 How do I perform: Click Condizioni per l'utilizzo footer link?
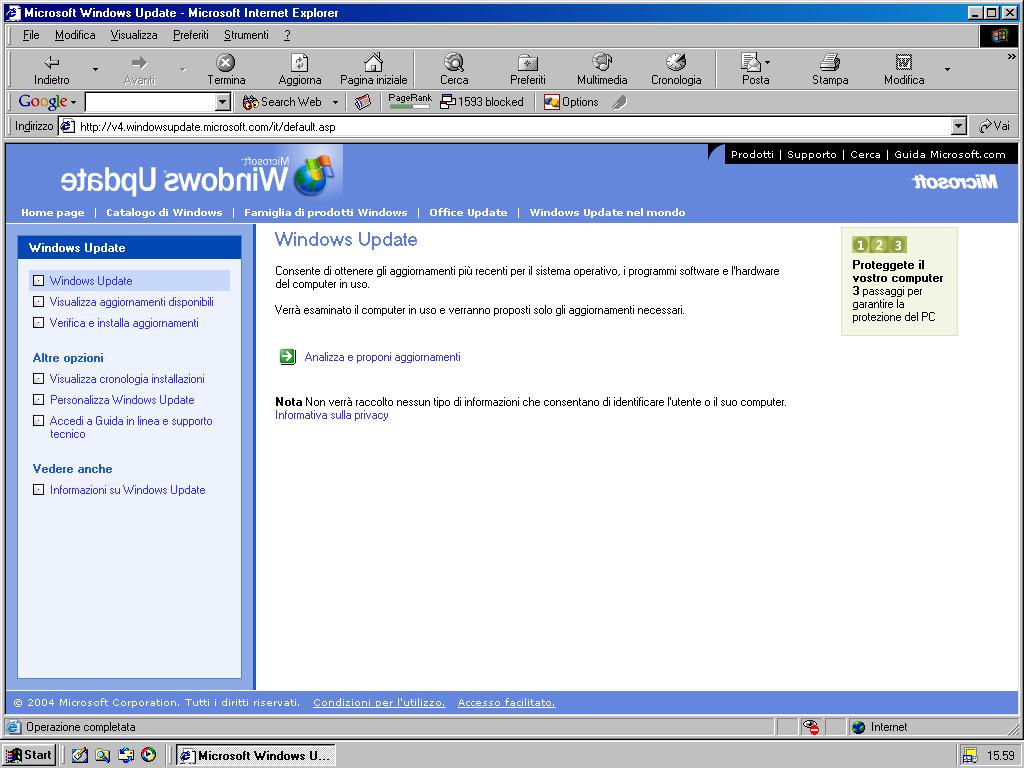(379, 703)
